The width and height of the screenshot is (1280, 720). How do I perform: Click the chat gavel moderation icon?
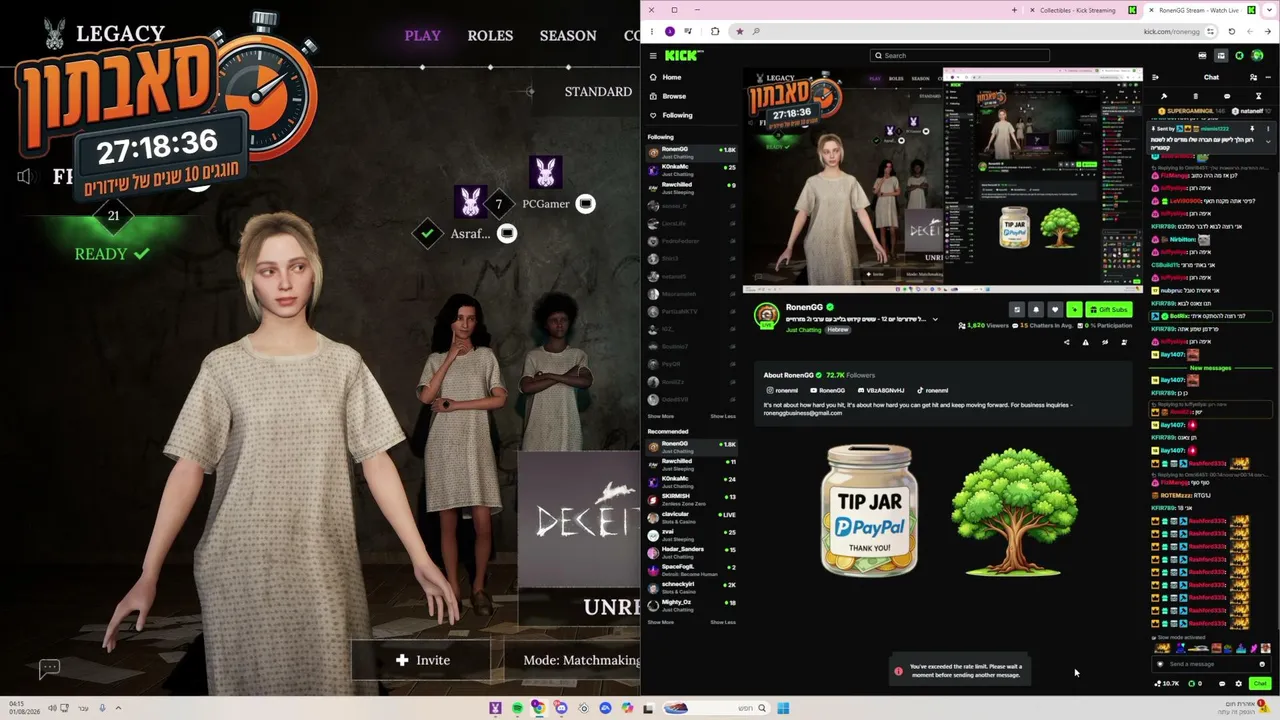[x=1164, y=96]
